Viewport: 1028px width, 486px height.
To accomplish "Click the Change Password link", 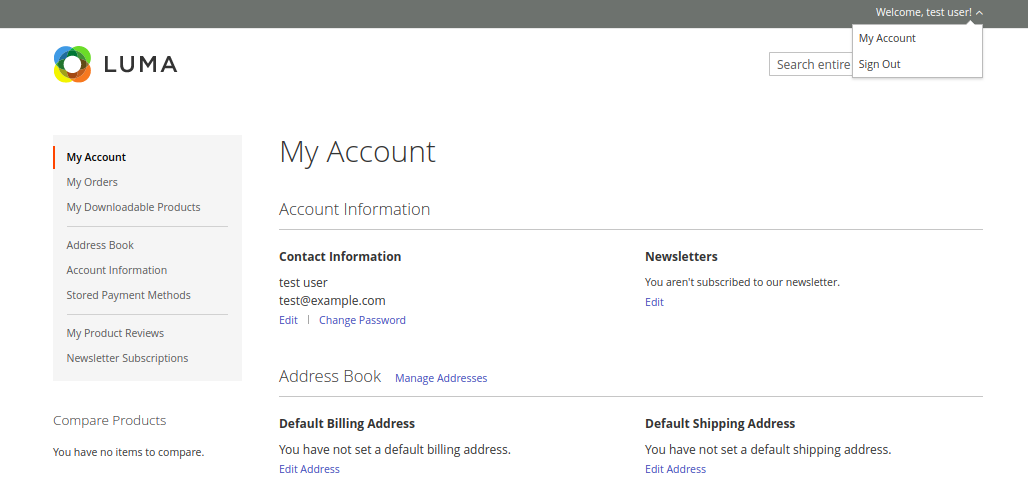I will pos(363,320).
